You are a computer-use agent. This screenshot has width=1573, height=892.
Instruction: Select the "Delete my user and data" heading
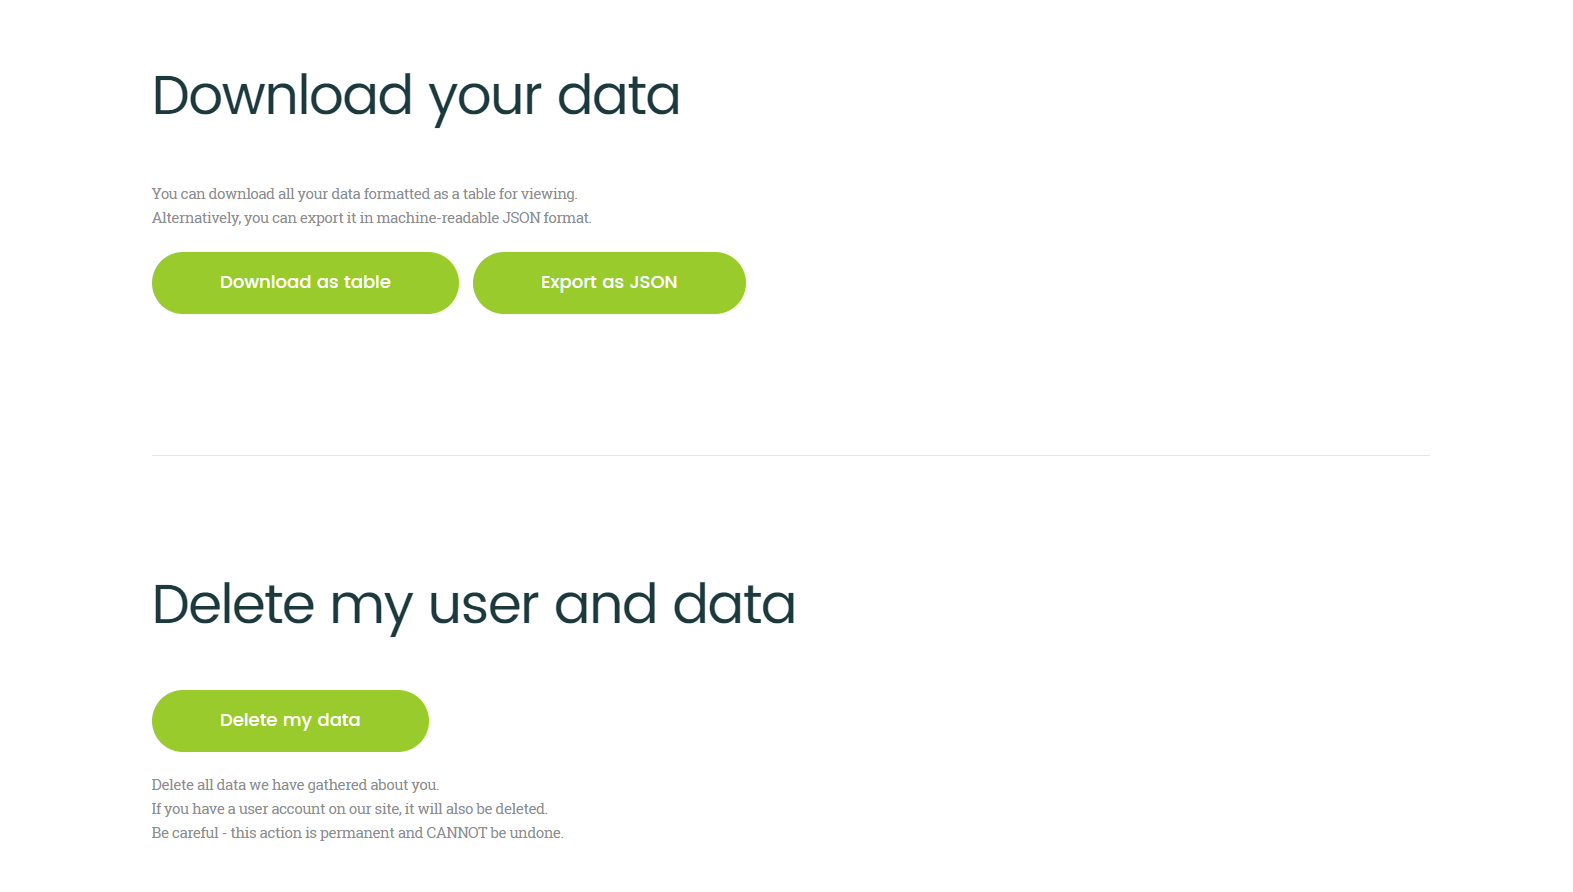click(473, 605)
